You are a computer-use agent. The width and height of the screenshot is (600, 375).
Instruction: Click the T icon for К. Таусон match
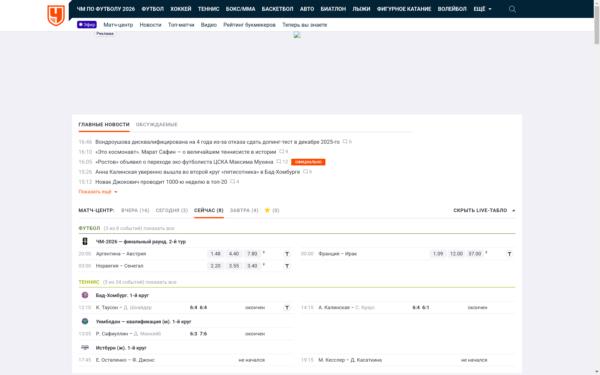pyautogui.click(x=287, y=308)
